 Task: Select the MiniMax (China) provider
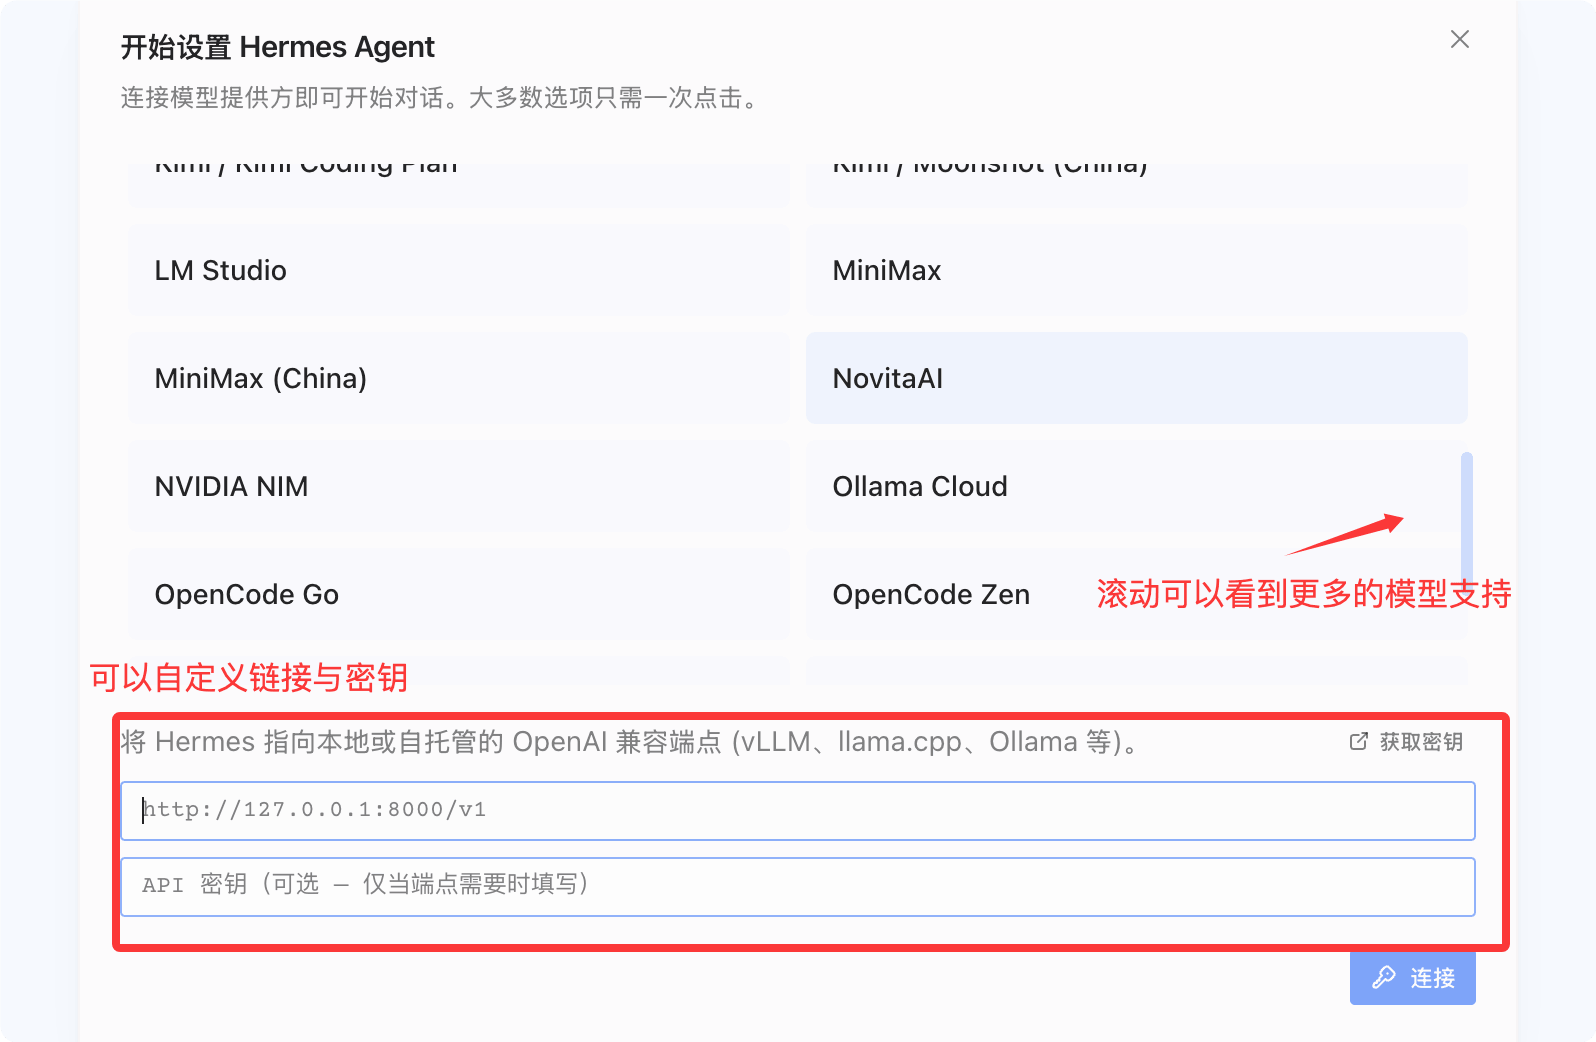click(459, 378)
